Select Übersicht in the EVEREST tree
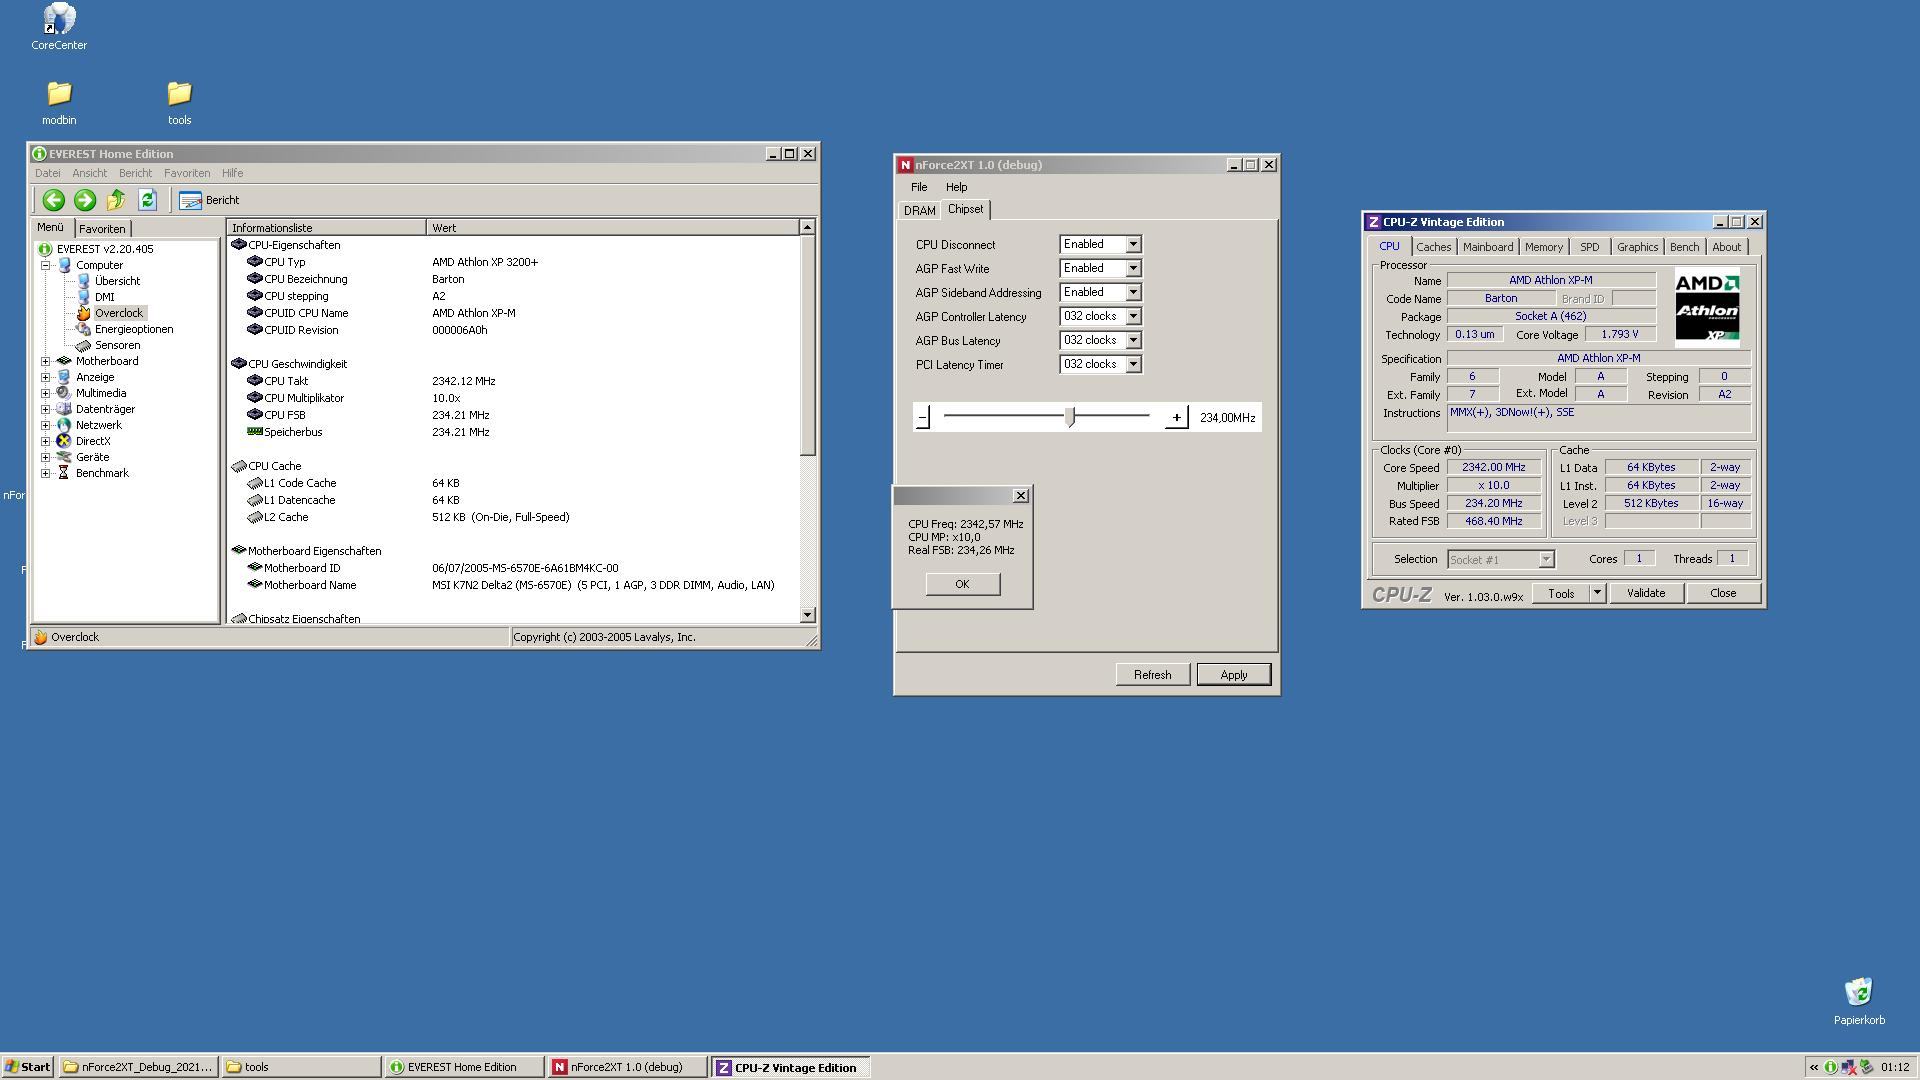1920x1080 pixels. coord(117,281)
